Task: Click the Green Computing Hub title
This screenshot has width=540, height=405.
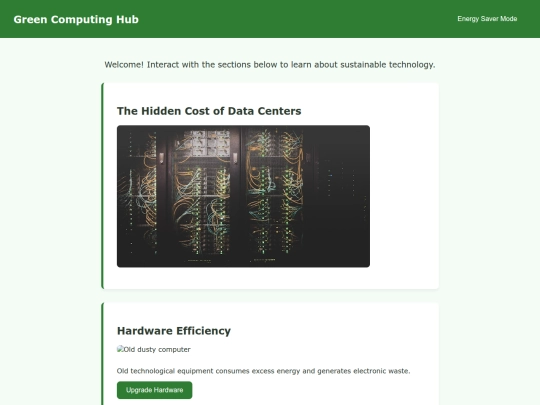Action: (x=76, y=19)
